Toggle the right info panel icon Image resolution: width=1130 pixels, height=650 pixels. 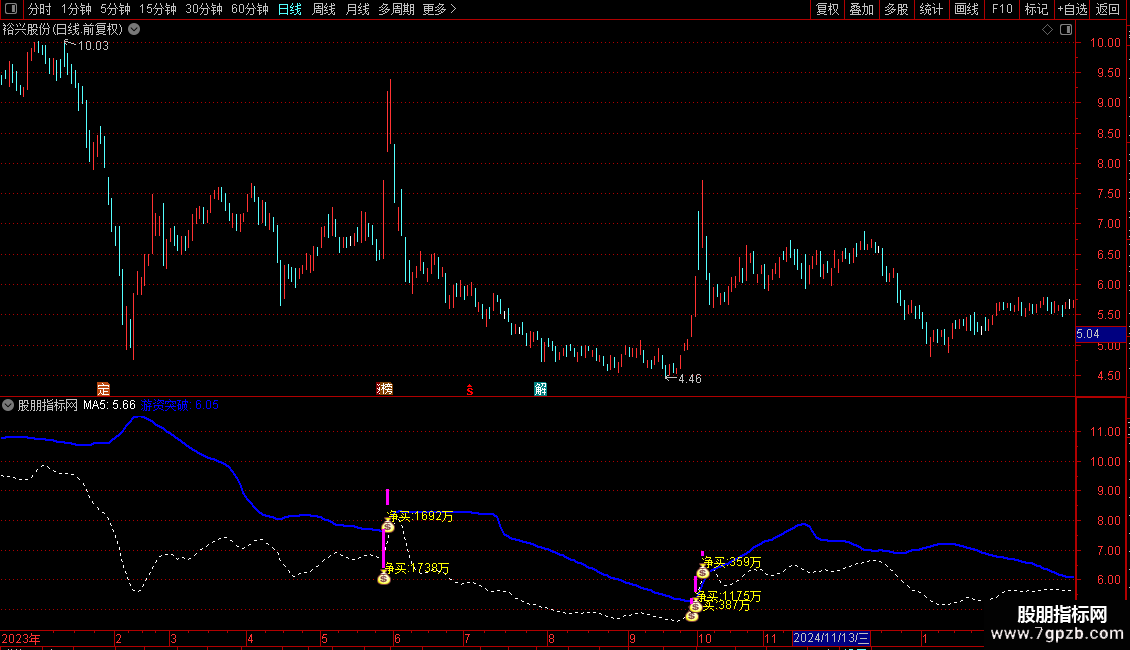tap(1066, 30)
